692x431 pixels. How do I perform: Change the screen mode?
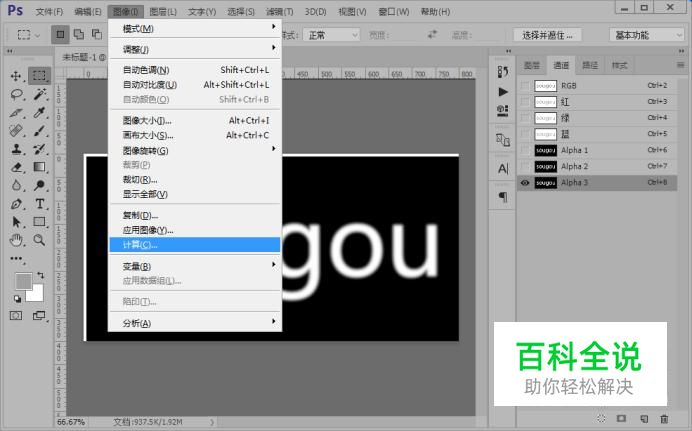(39, 315)
